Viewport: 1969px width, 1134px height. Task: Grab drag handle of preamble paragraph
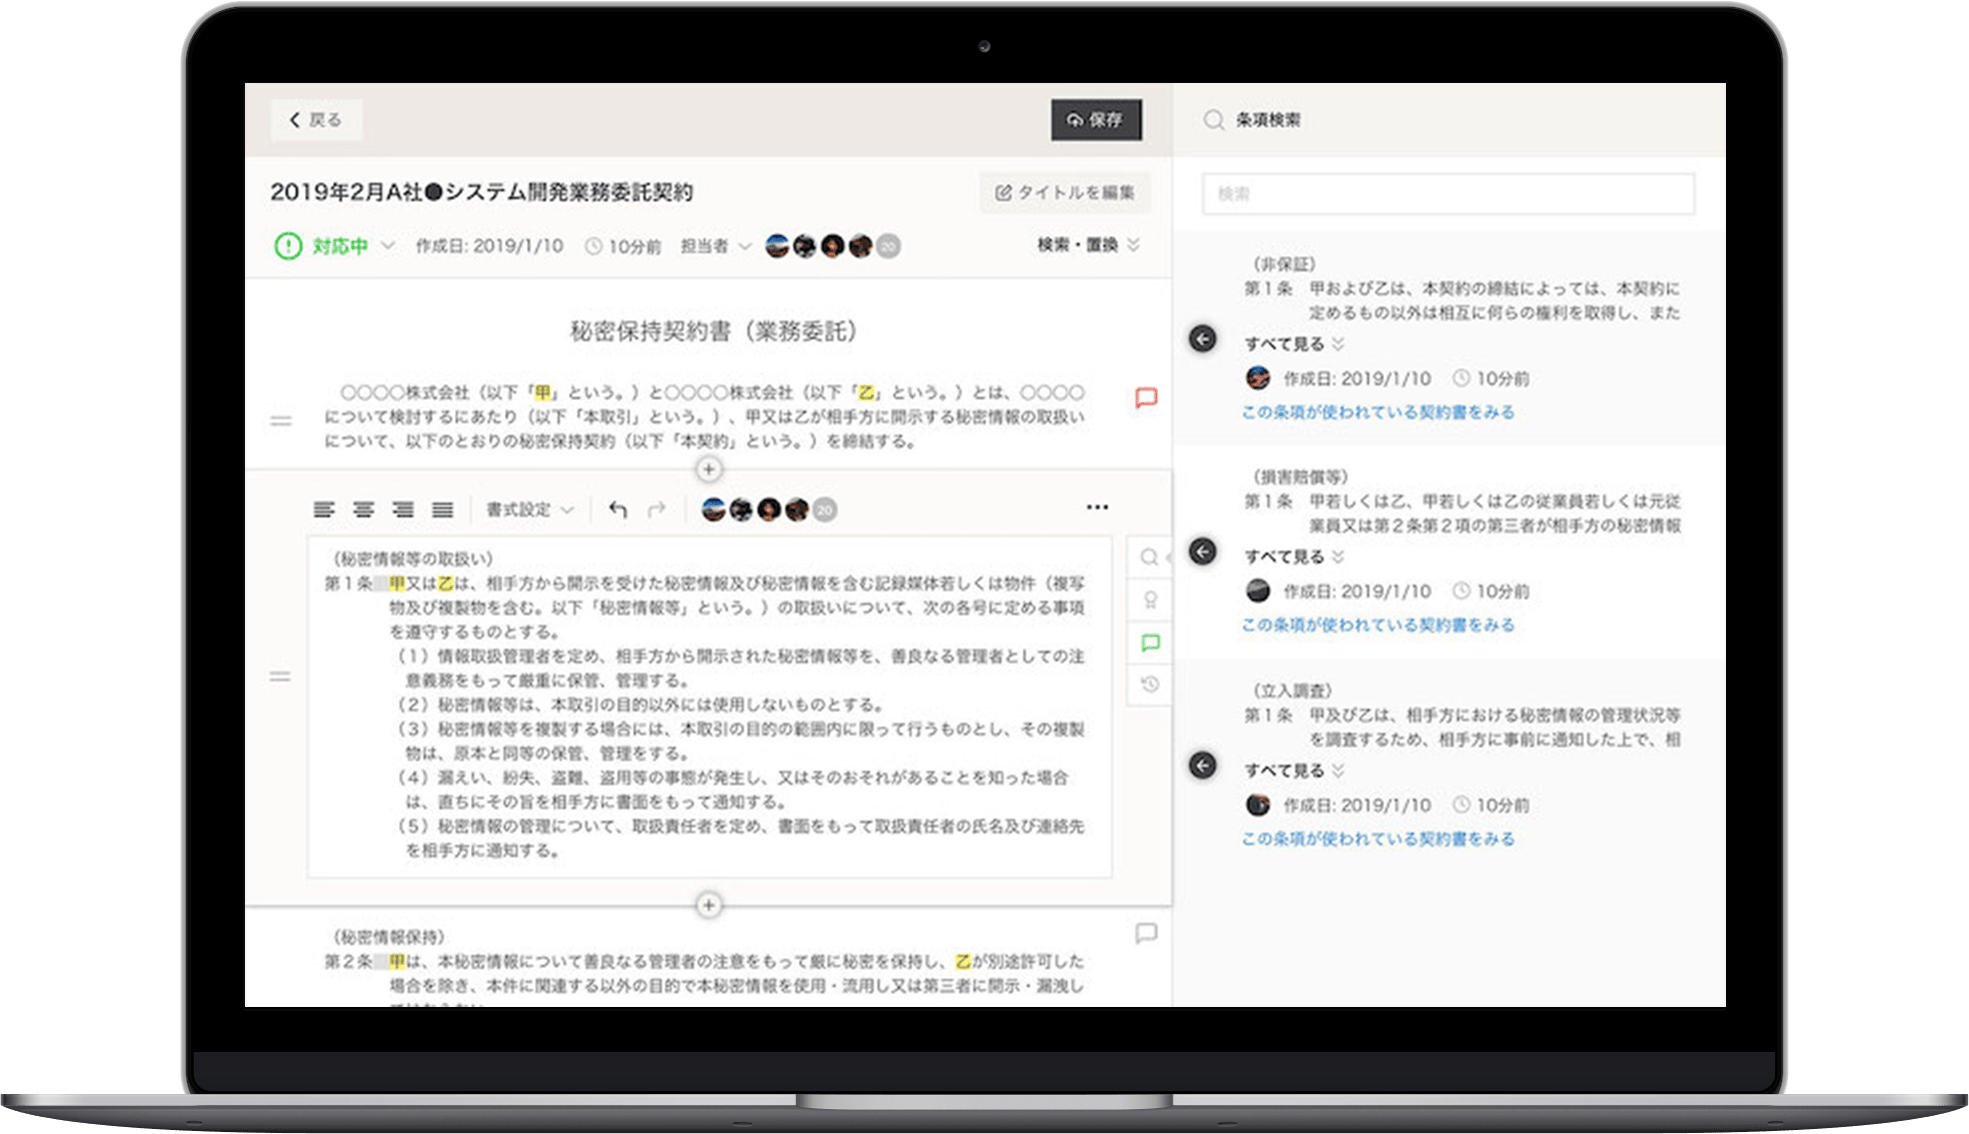point(281,421)
